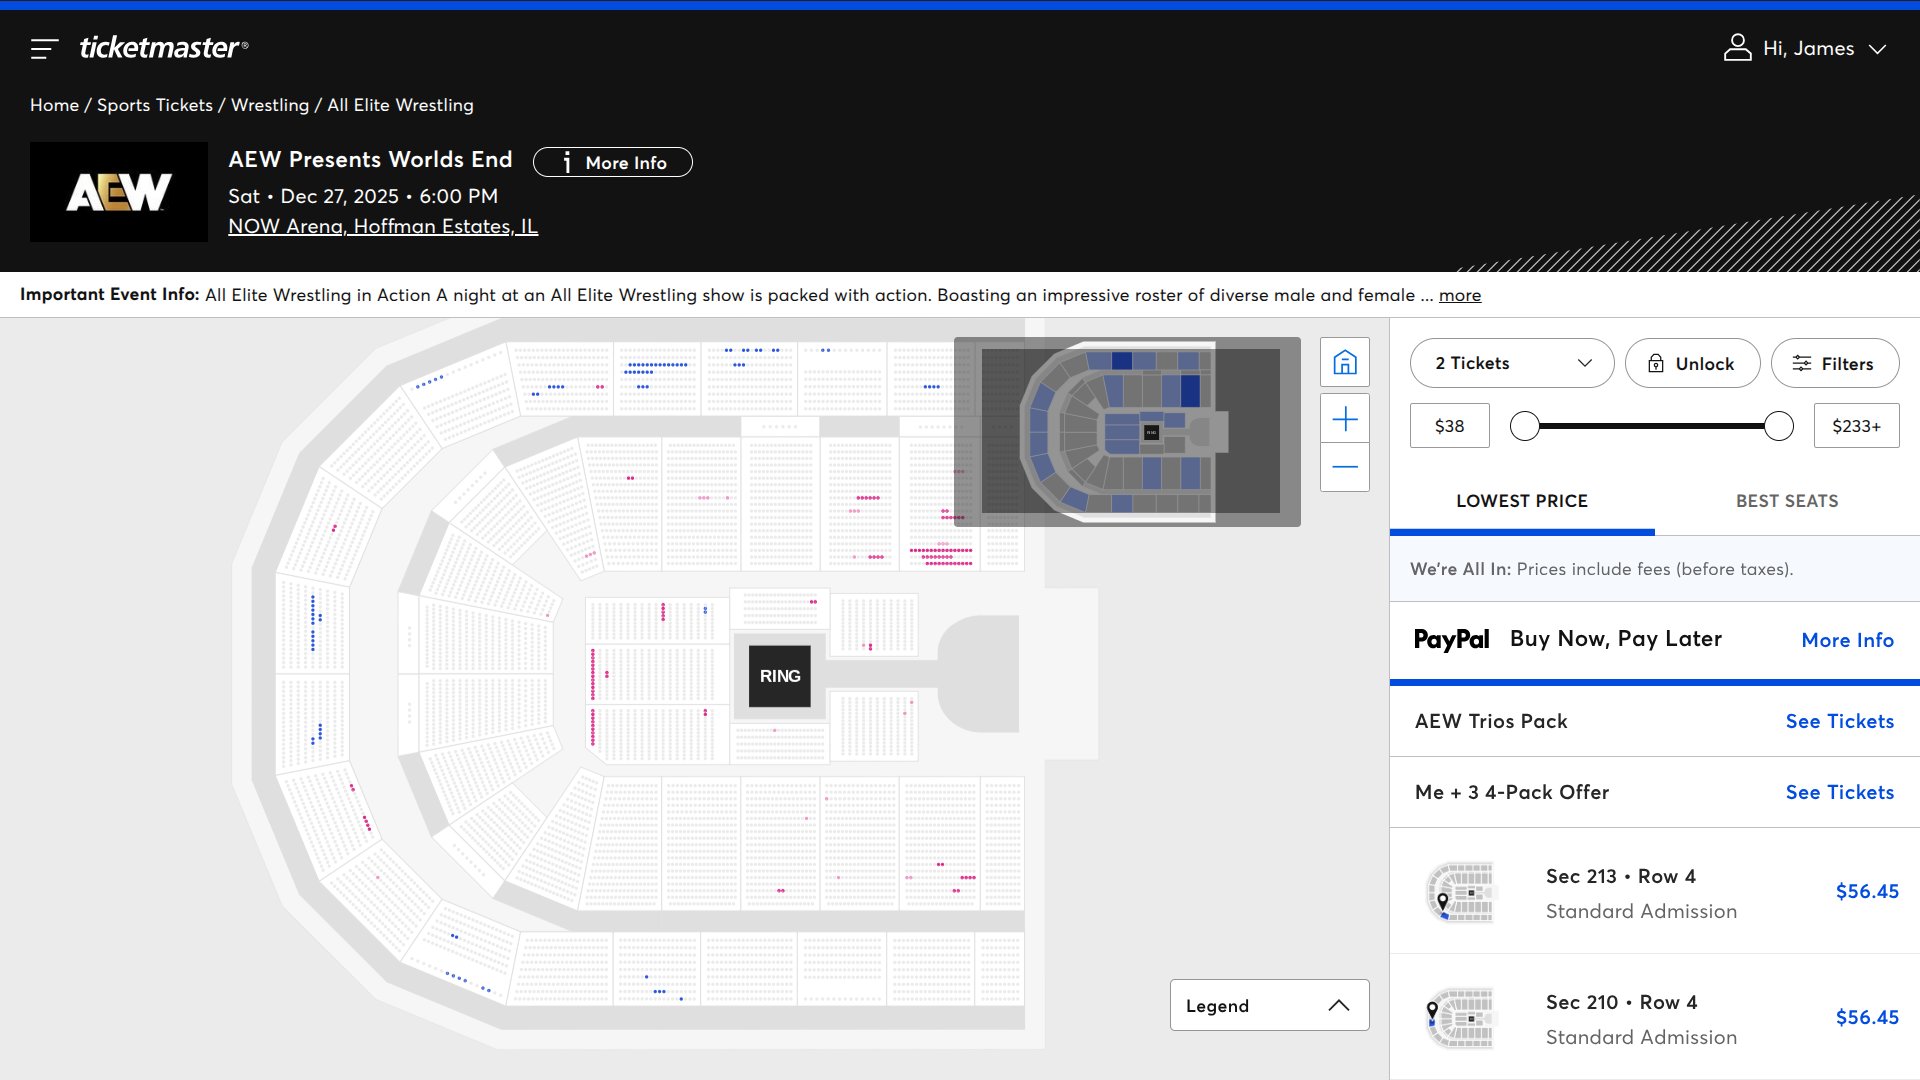Select the Sec 213 Row 4 listing
1920x1080 pixels.
pos(1654,892)
